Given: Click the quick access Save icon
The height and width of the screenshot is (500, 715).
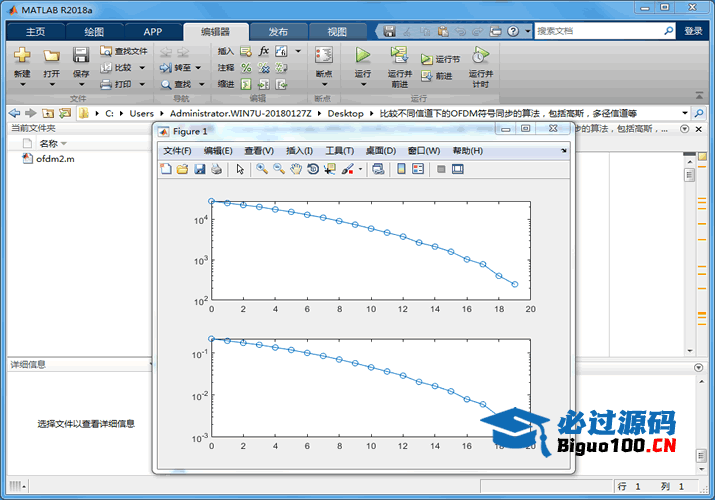Looking at the screenshot, I should tap(389, 31).
